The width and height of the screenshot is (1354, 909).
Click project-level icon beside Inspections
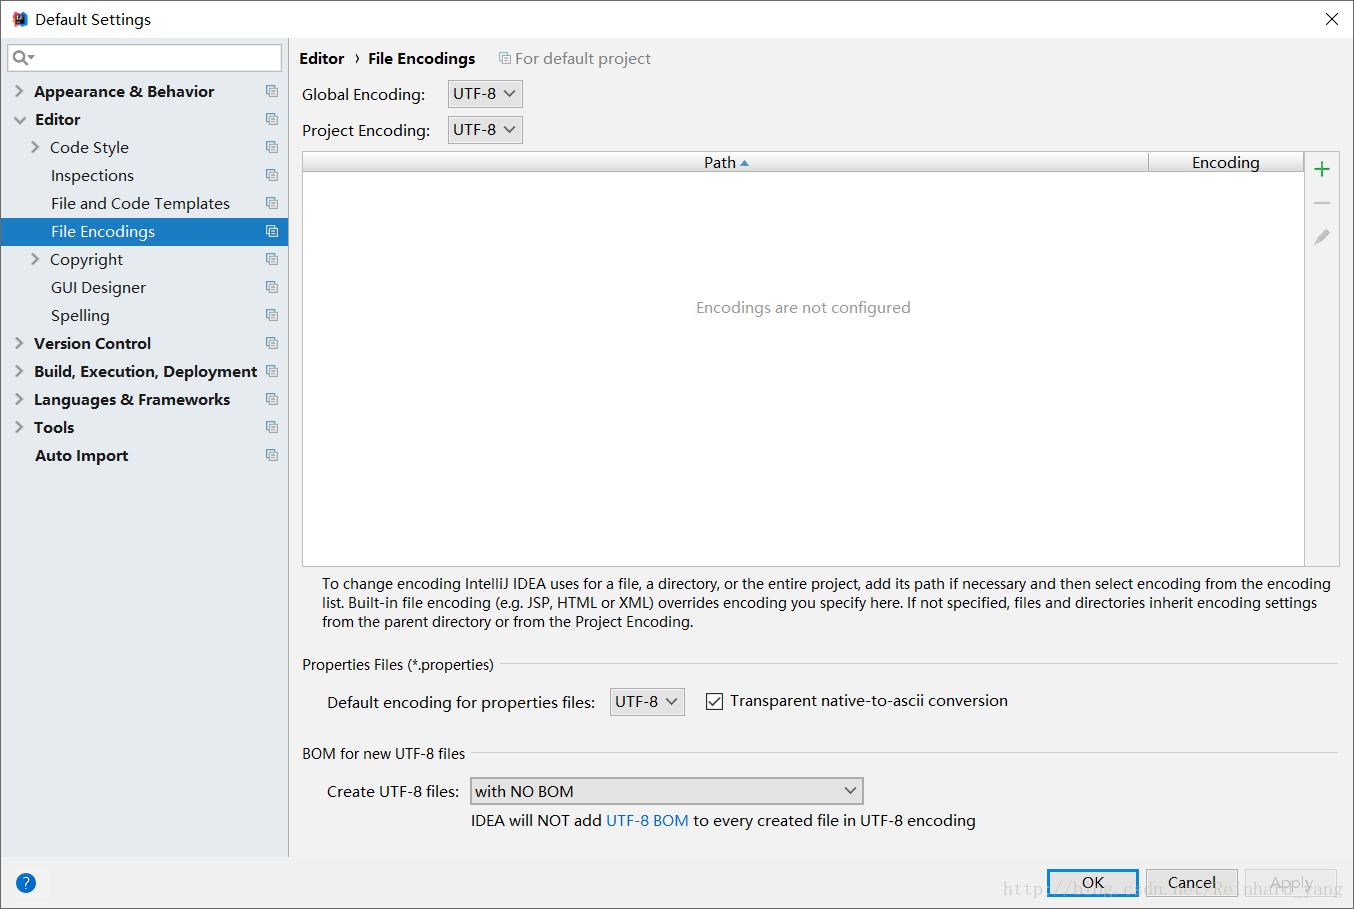272,175
